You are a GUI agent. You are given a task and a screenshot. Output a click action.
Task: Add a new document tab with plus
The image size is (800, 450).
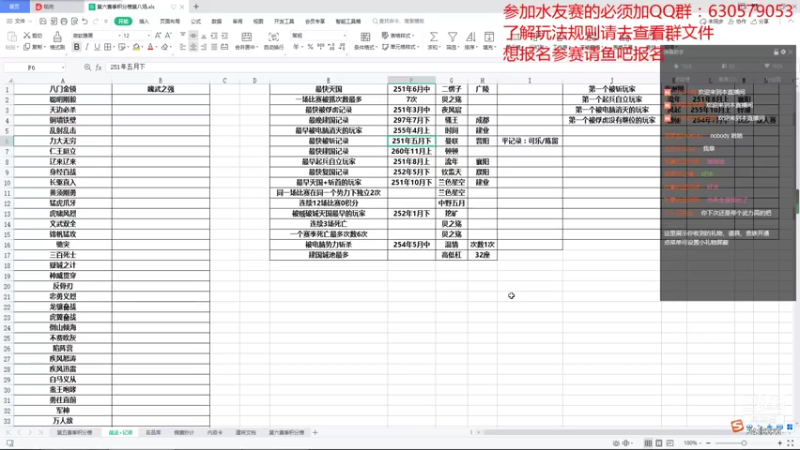tap(196, 7)
